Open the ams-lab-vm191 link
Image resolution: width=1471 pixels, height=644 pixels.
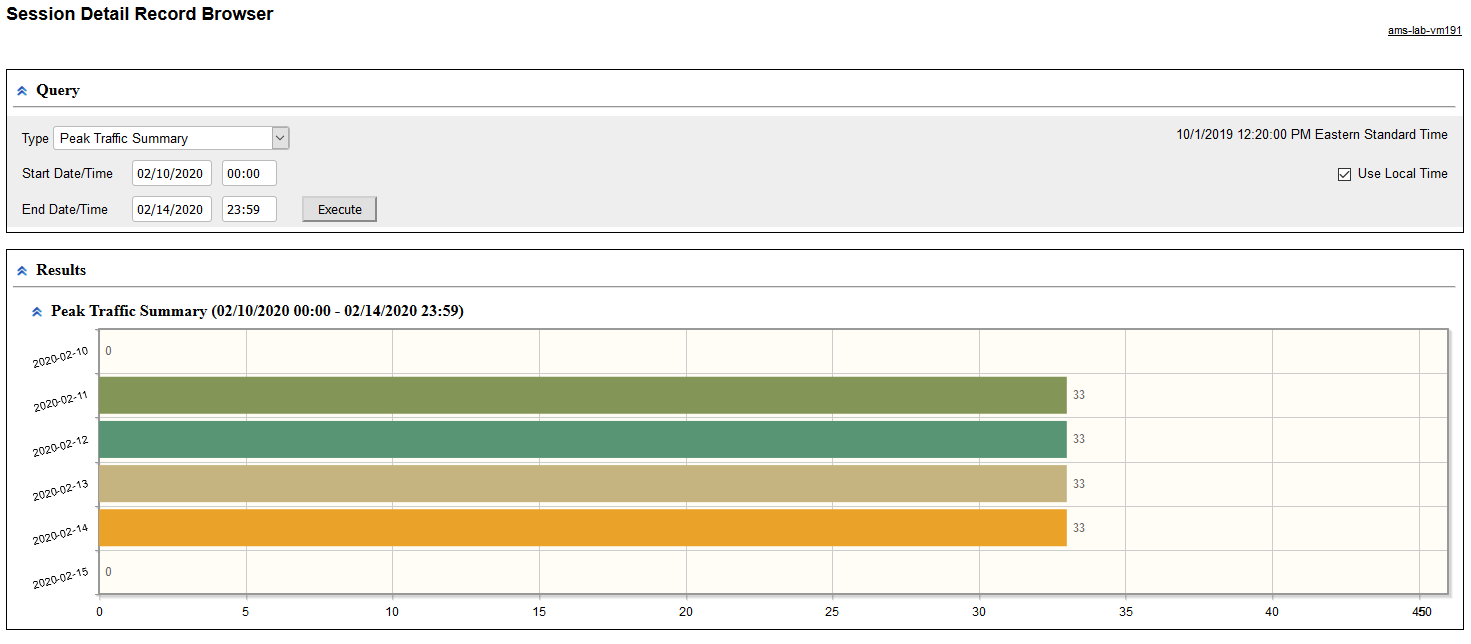pos(1424,31)
